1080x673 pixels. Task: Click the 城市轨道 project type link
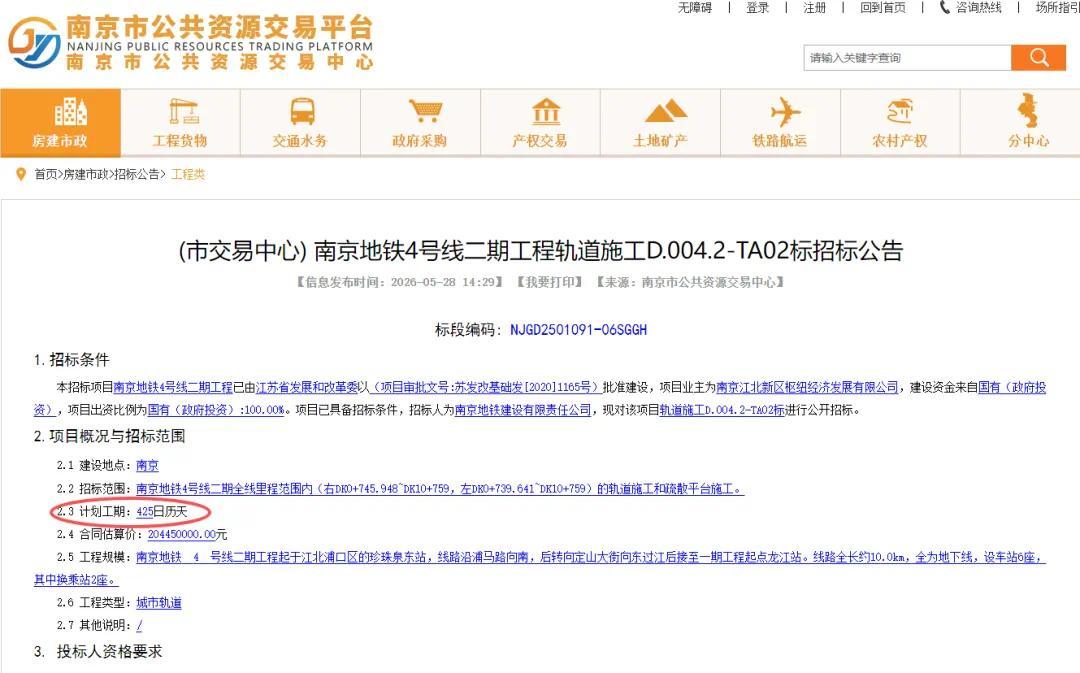[158, 603]
